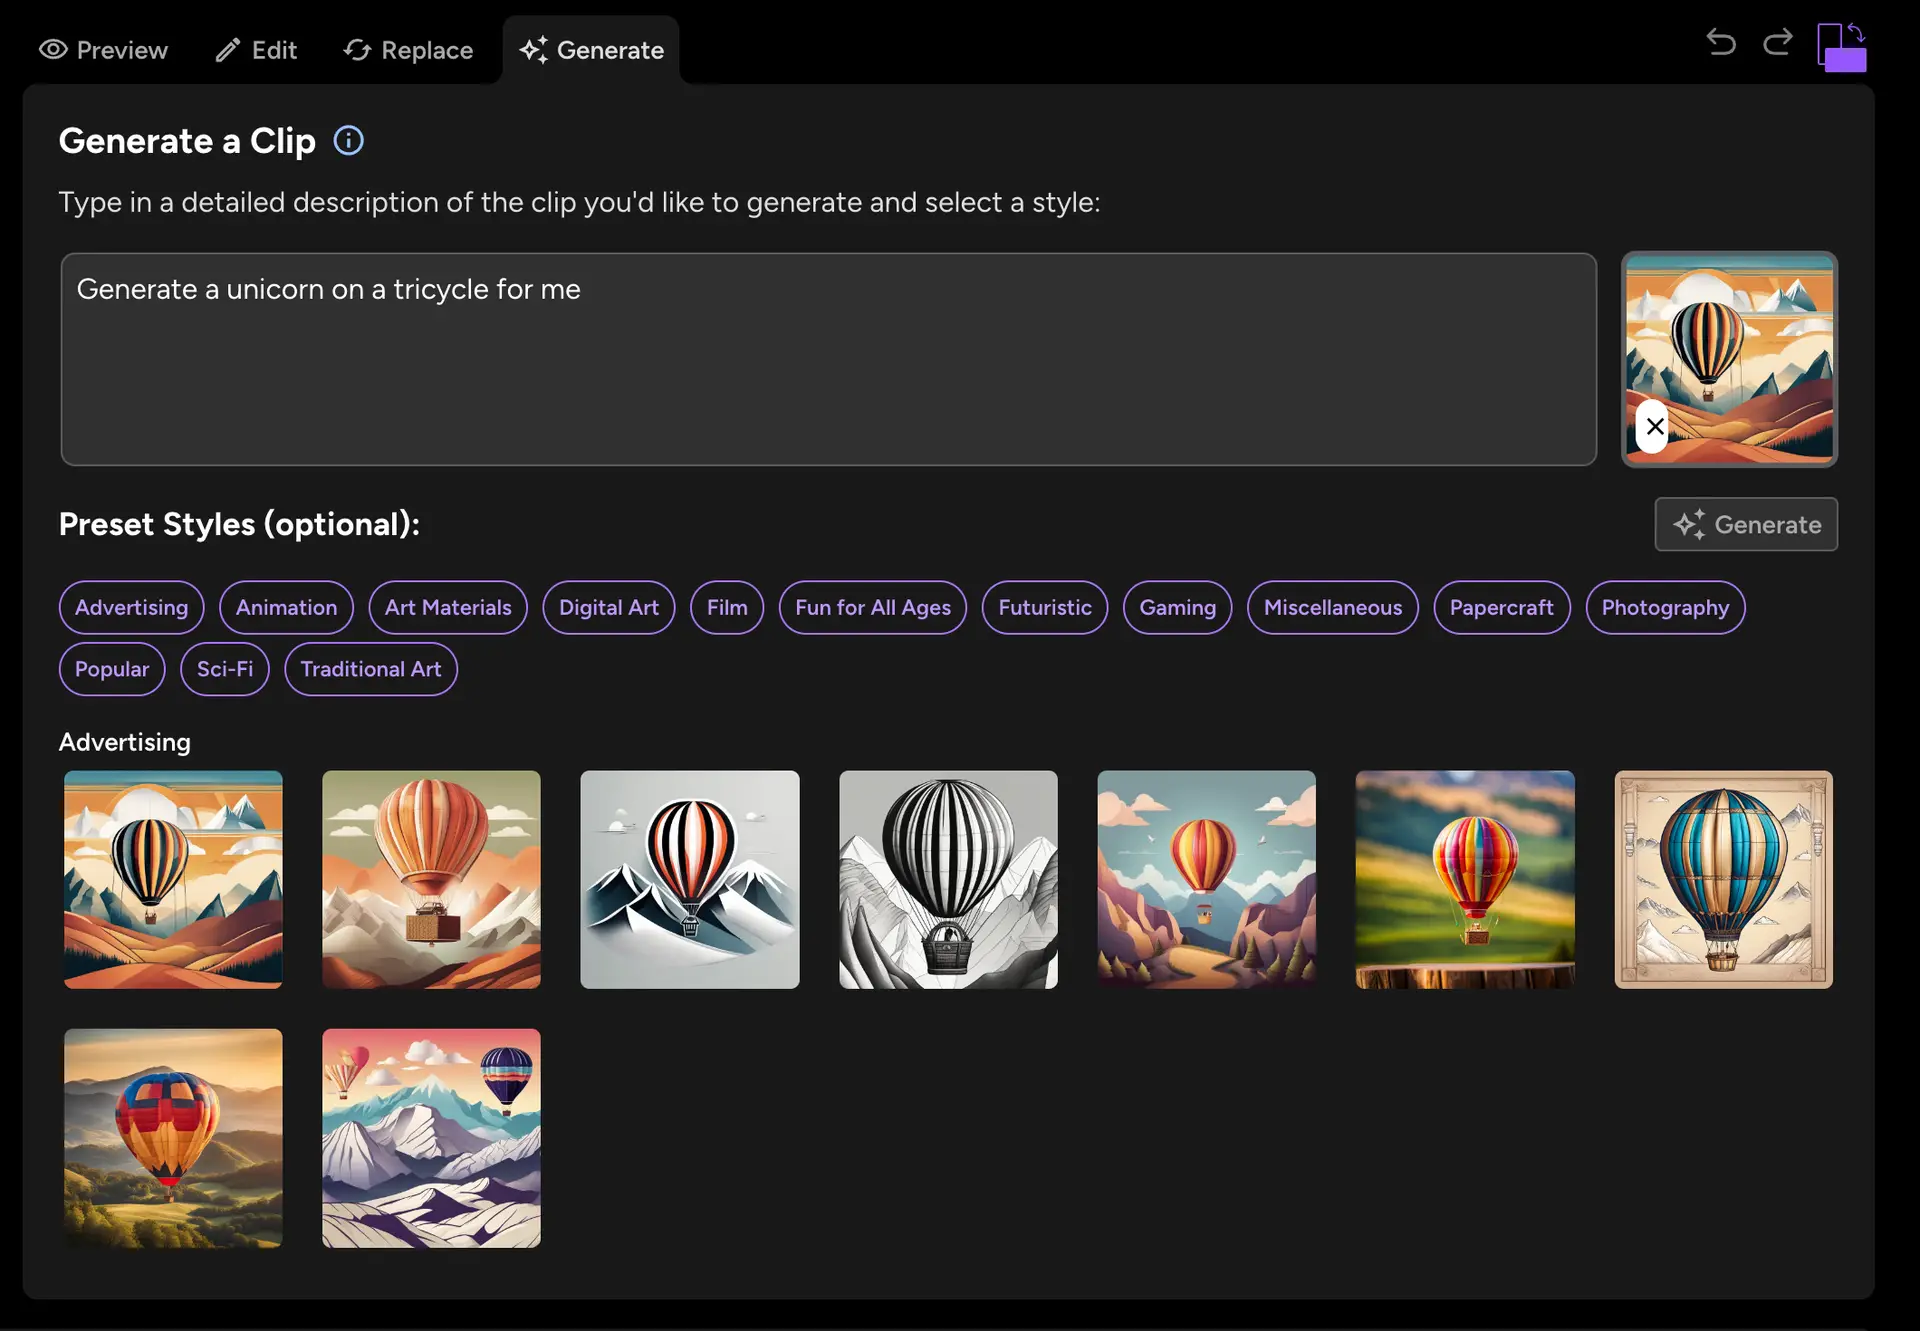
Task: Select the Futuristic preset style
Action: [1045, 606]
